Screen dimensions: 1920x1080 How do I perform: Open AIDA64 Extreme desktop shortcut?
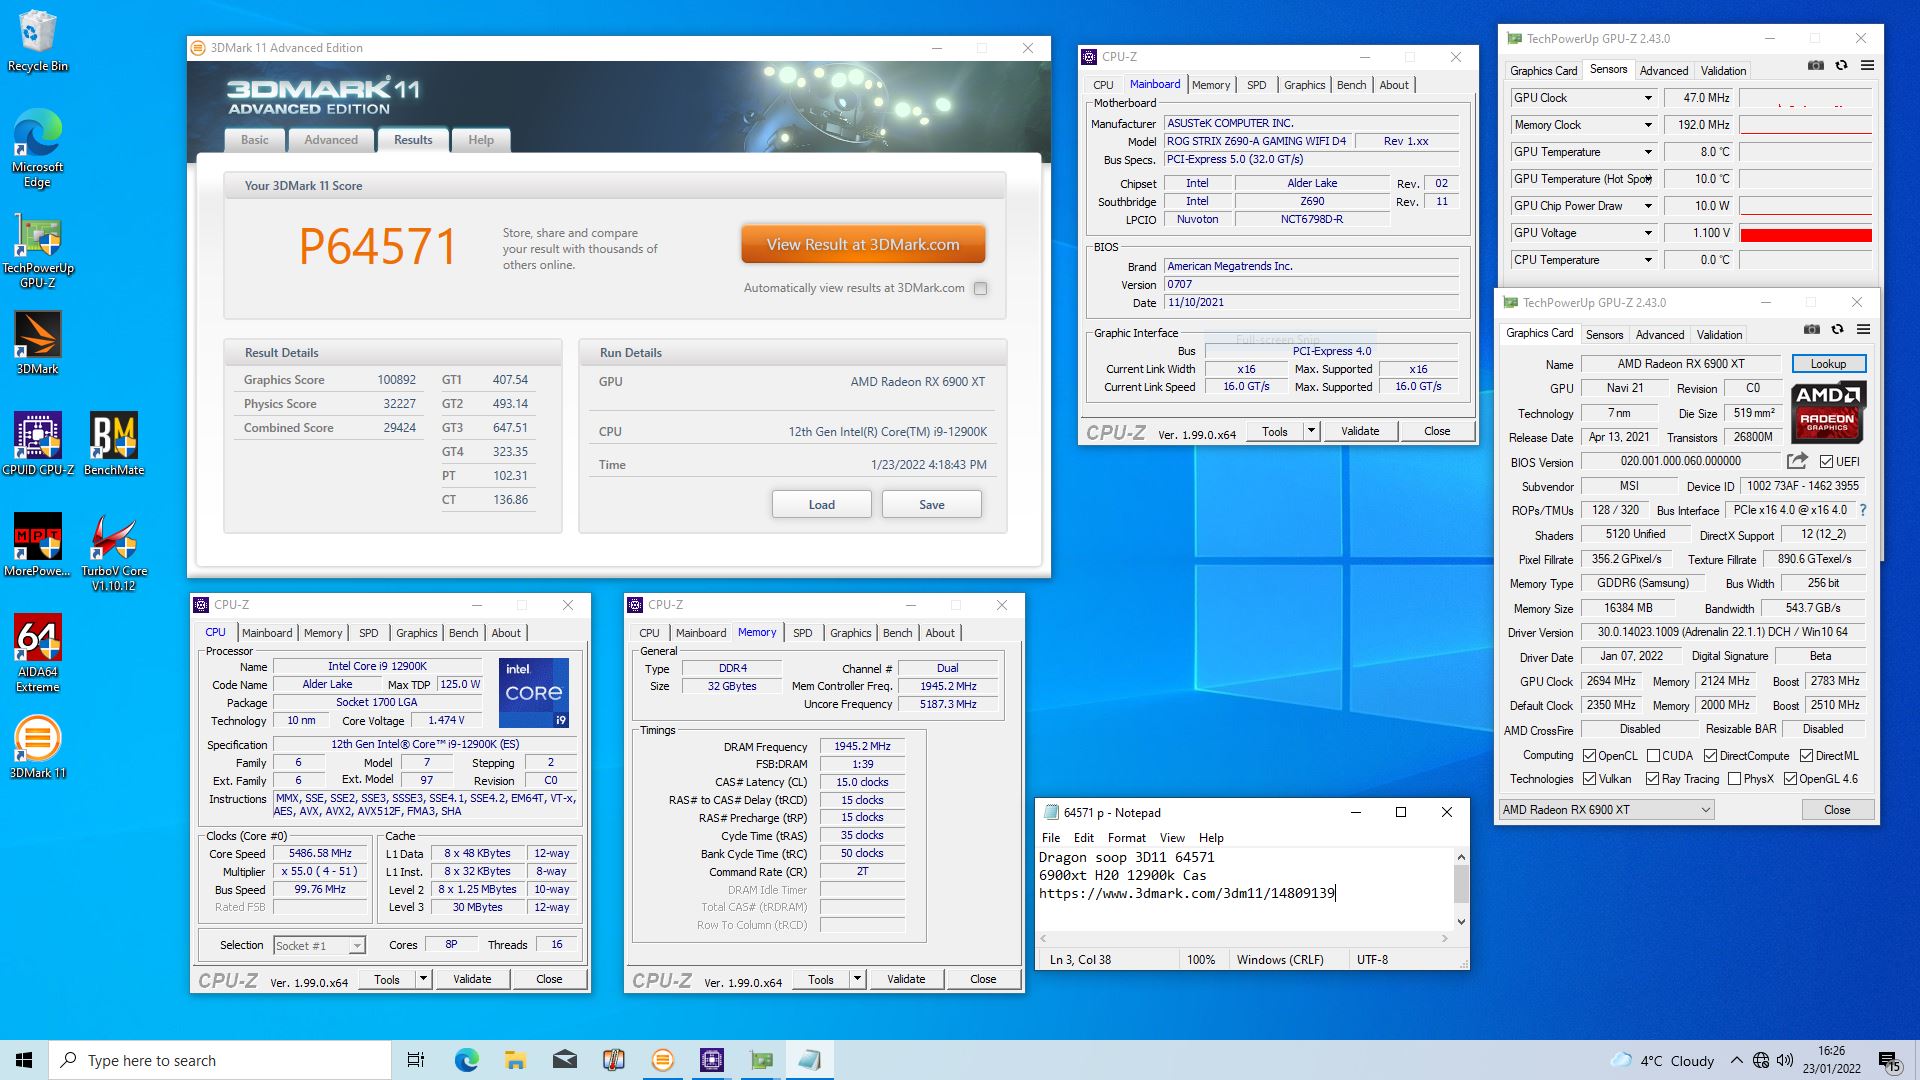coord(38,653)
